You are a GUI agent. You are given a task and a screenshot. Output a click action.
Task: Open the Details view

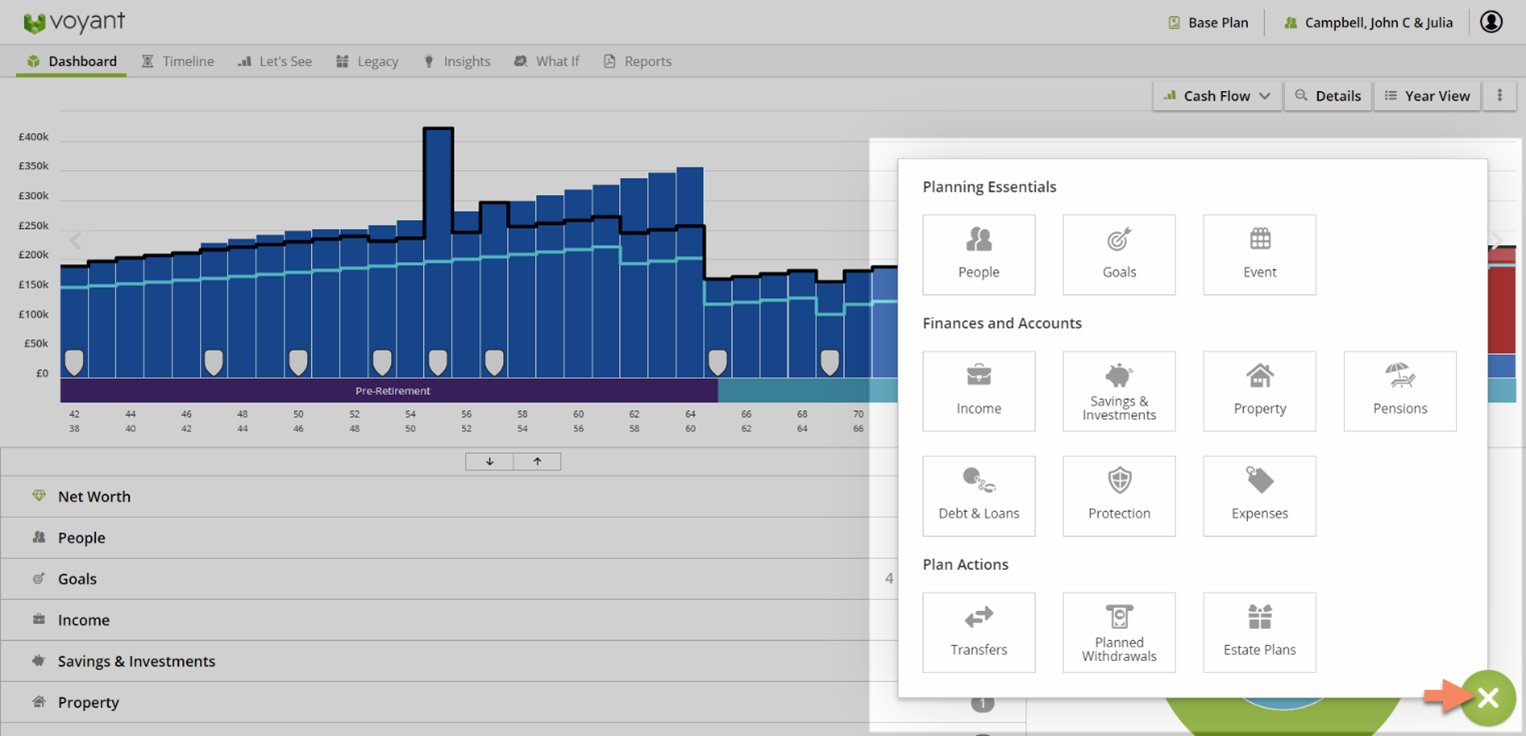(1327, 95)
